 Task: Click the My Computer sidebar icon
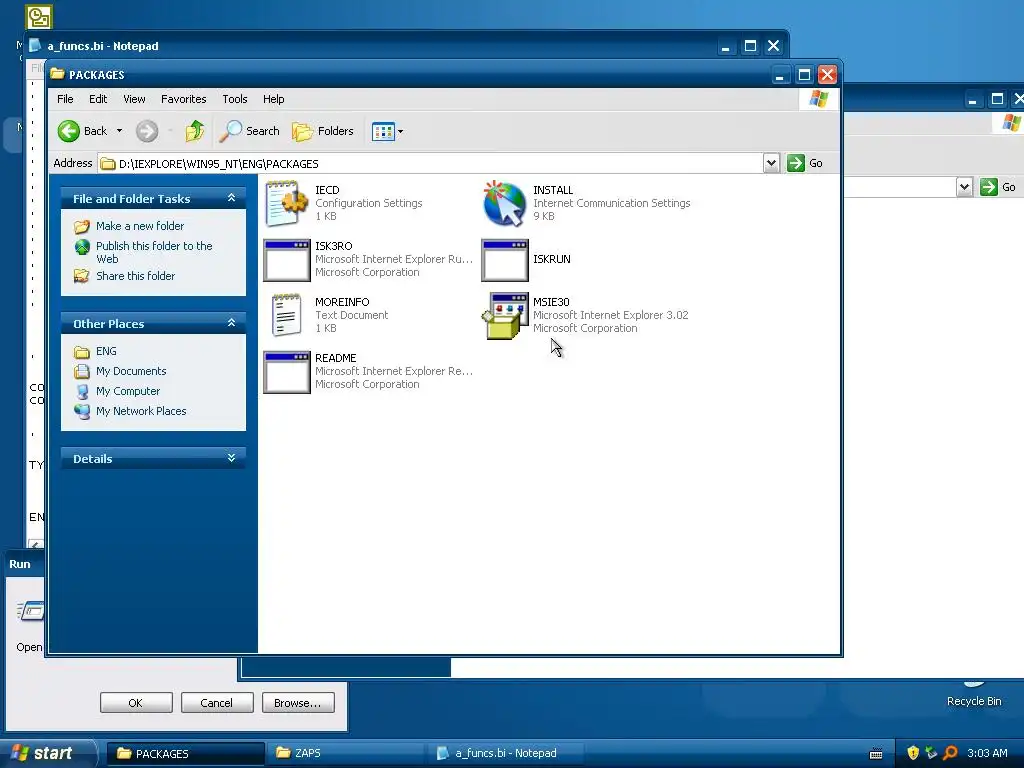tap(82, 391)
